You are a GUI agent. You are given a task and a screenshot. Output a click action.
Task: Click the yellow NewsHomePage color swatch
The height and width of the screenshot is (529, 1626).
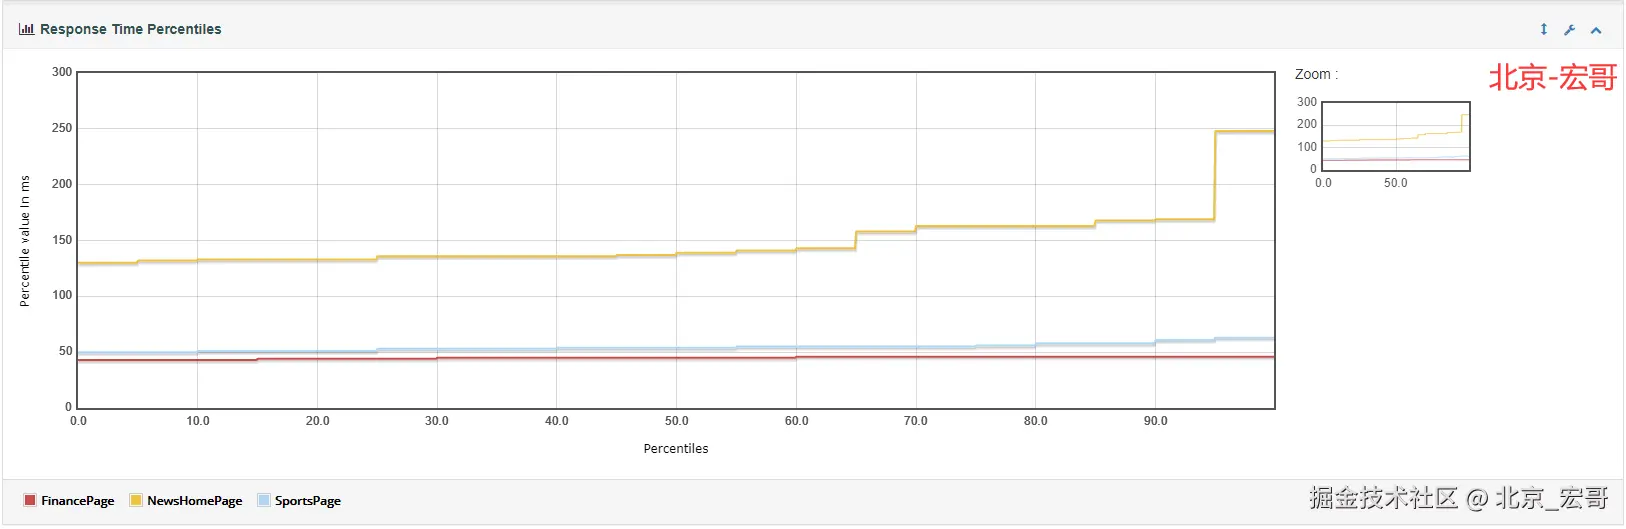click(x=136, y=500)
